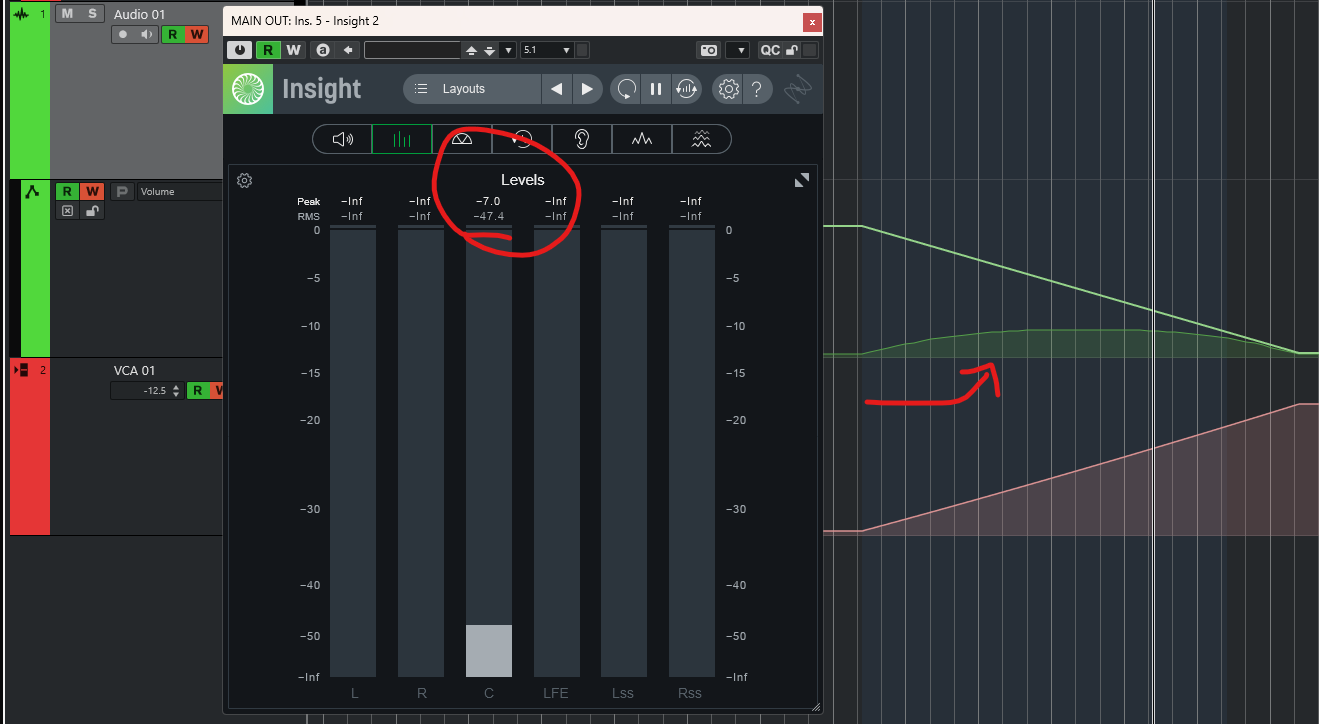Toggle Write automation on Audio 01 track

point(196,34)
